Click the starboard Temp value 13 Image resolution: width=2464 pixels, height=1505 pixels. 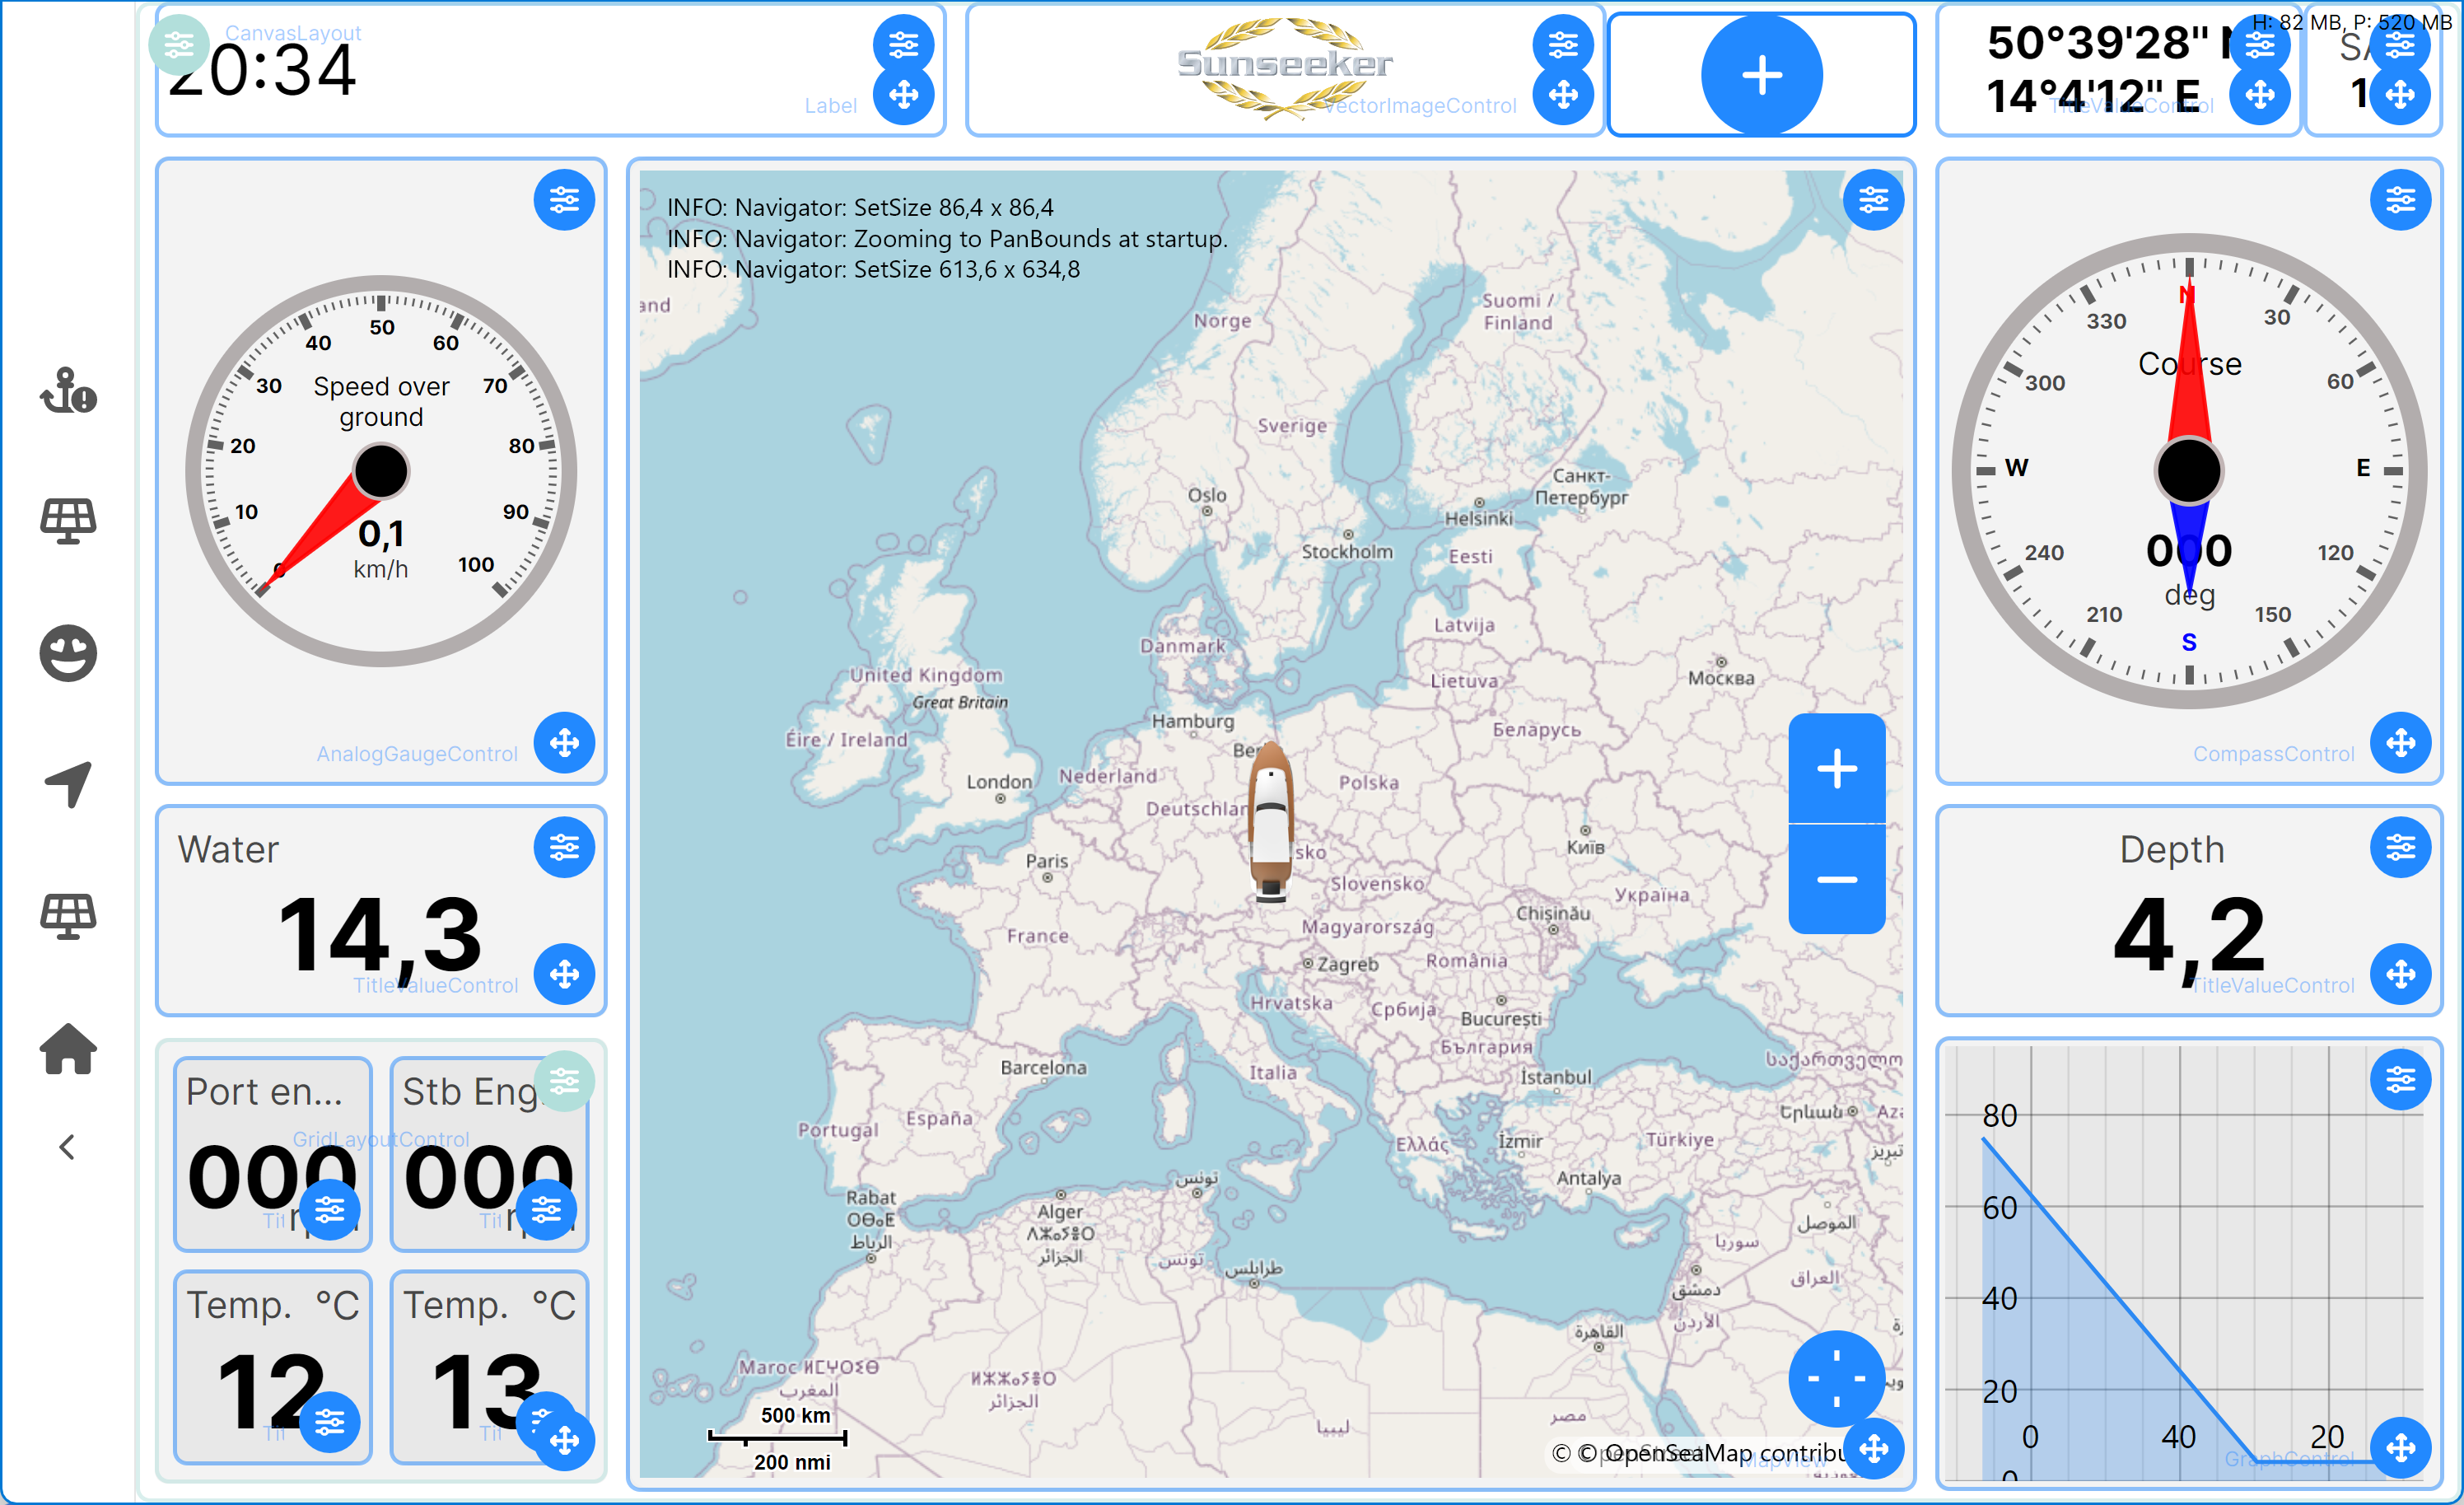[487, 1391]
